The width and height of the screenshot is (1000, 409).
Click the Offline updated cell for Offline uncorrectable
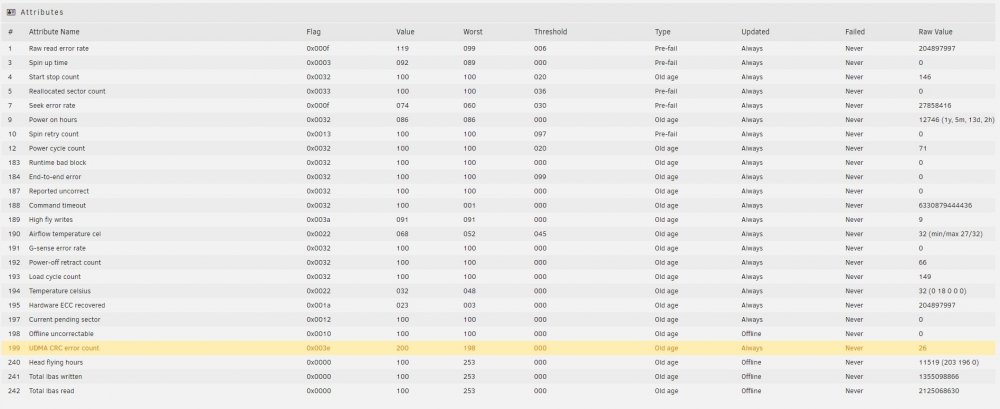tap(751, 334)
